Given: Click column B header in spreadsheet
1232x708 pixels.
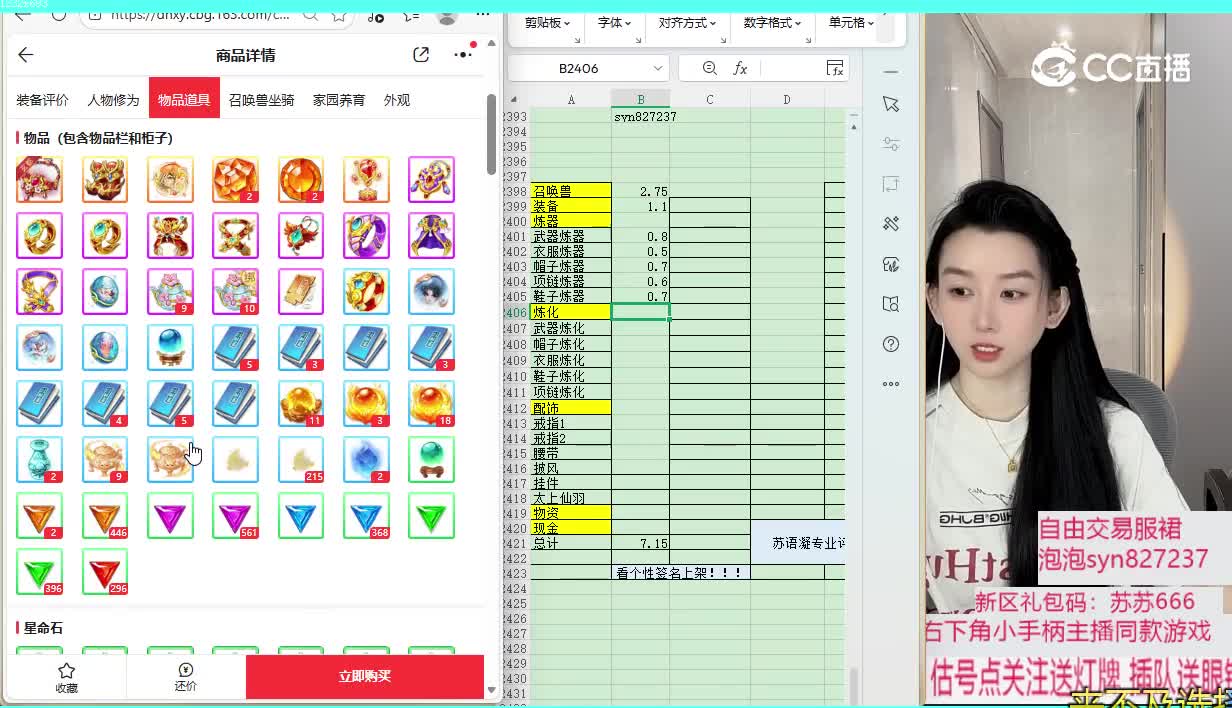Looking at the screenshot, I should click(x=641, y=99).
